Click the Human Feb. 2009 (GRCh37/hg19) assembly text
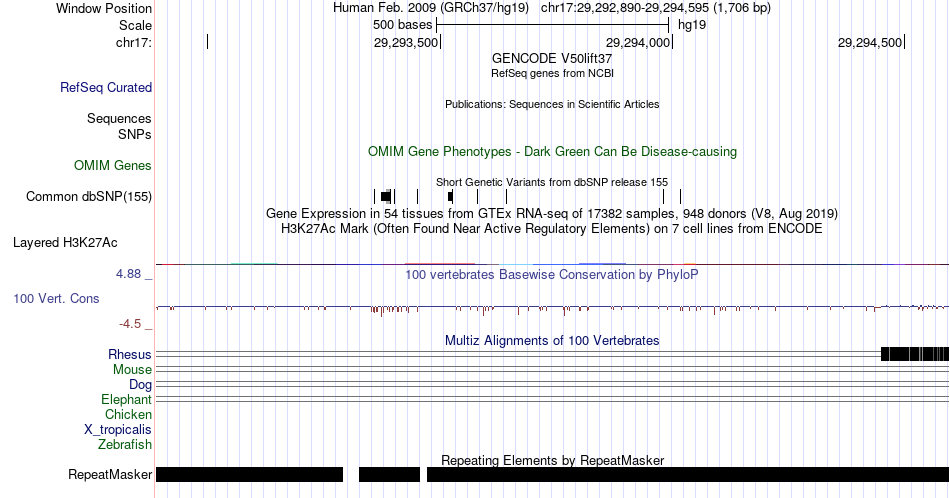Viewport: 950px width, 498px height. 431,8
